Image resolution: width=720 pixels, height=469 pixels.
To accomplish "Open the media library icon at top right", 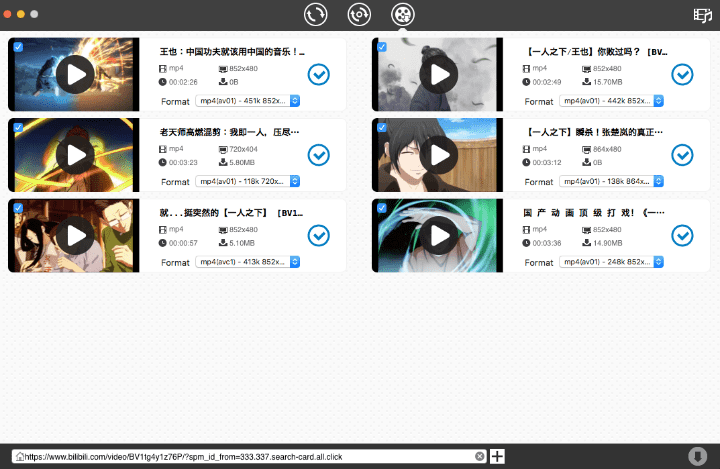I will tap(702, 15).
